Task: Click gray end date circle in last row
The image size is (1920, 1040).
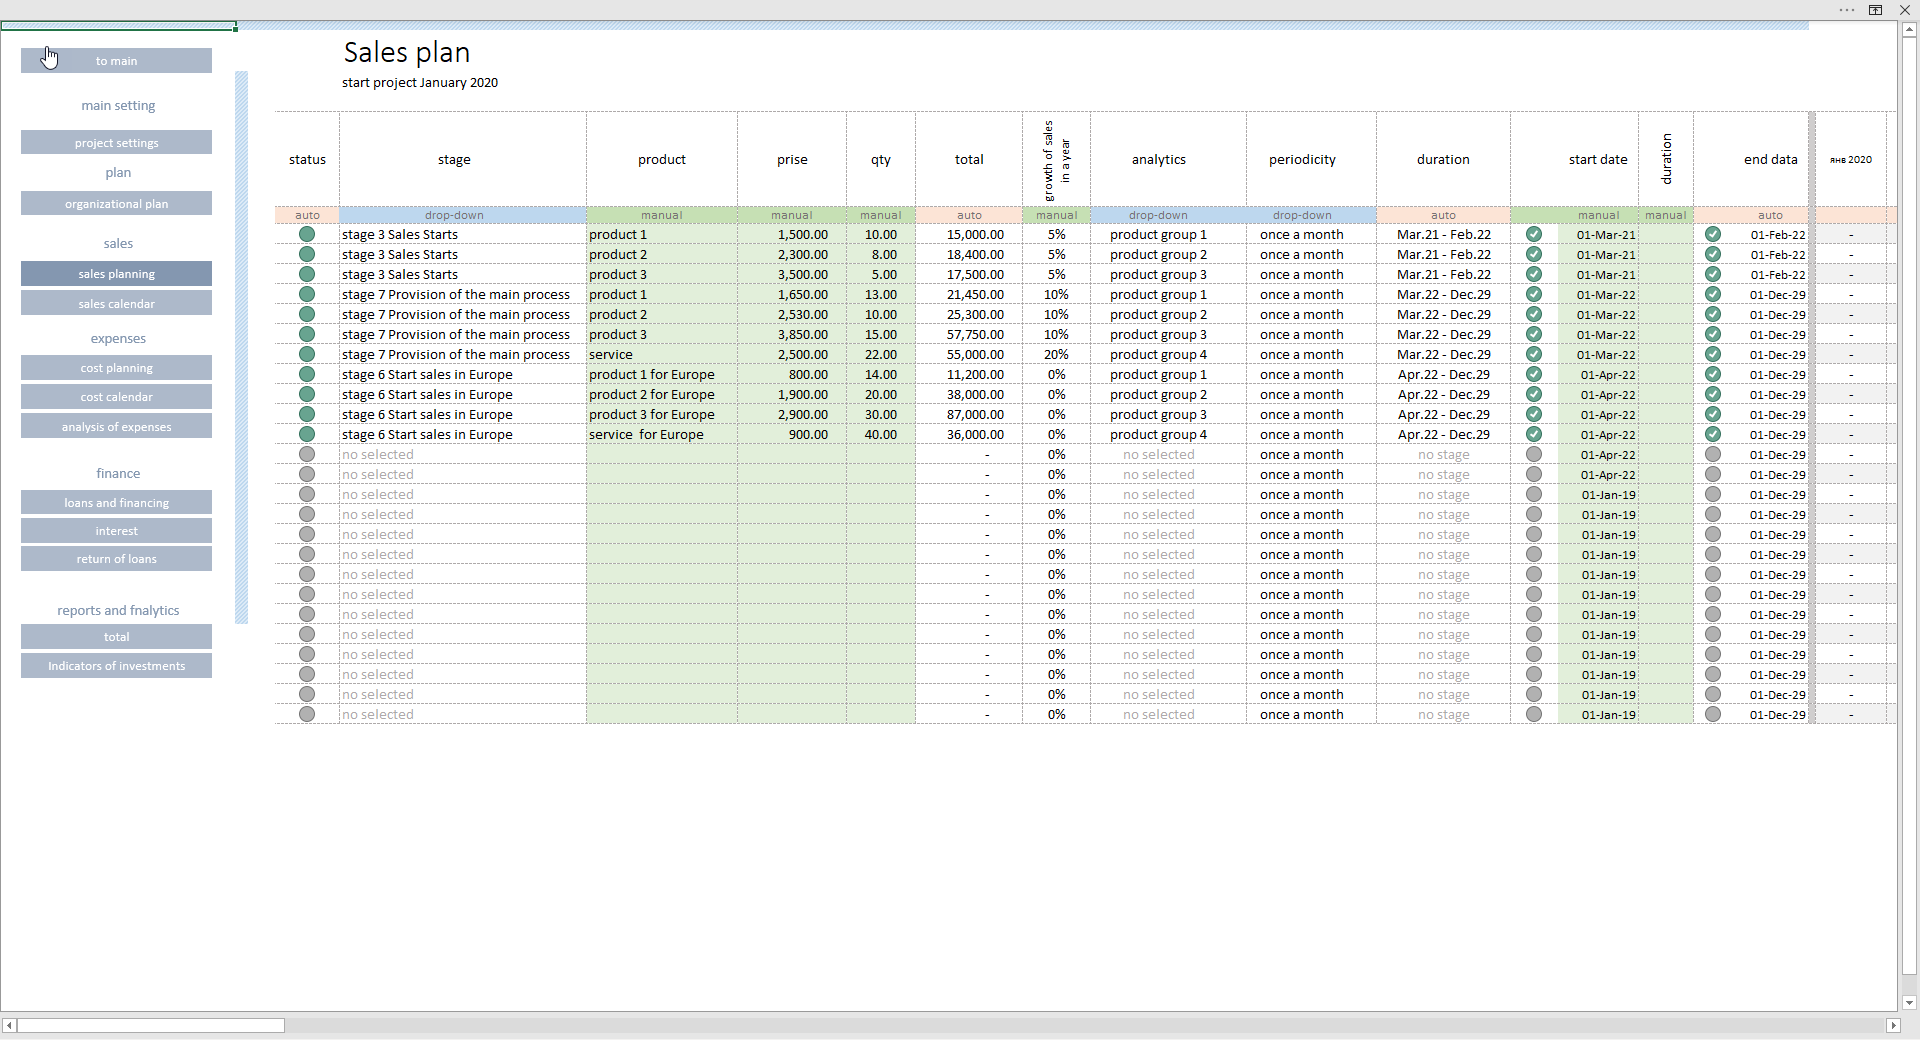Action: pyautogui.click(x=1713, y=714)
